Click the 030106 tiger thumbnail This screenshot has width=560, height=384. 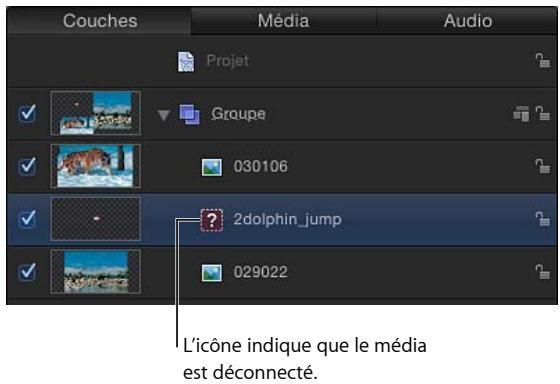point(96,166)
